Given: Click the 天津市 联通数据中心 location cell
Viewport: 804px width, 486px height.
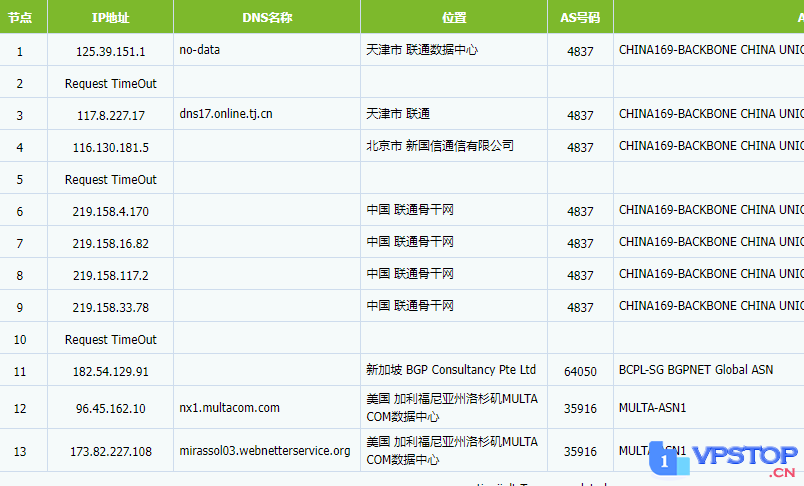Looking at the screenshot, I should 454,50.
